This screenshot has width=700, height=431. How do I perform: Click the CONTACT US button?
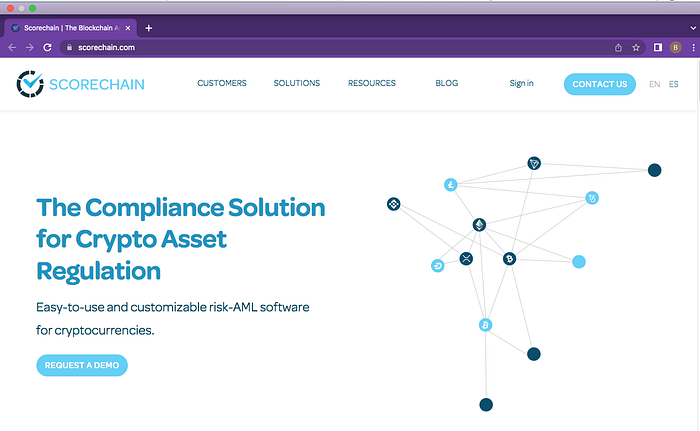click(x=600, y=84)
